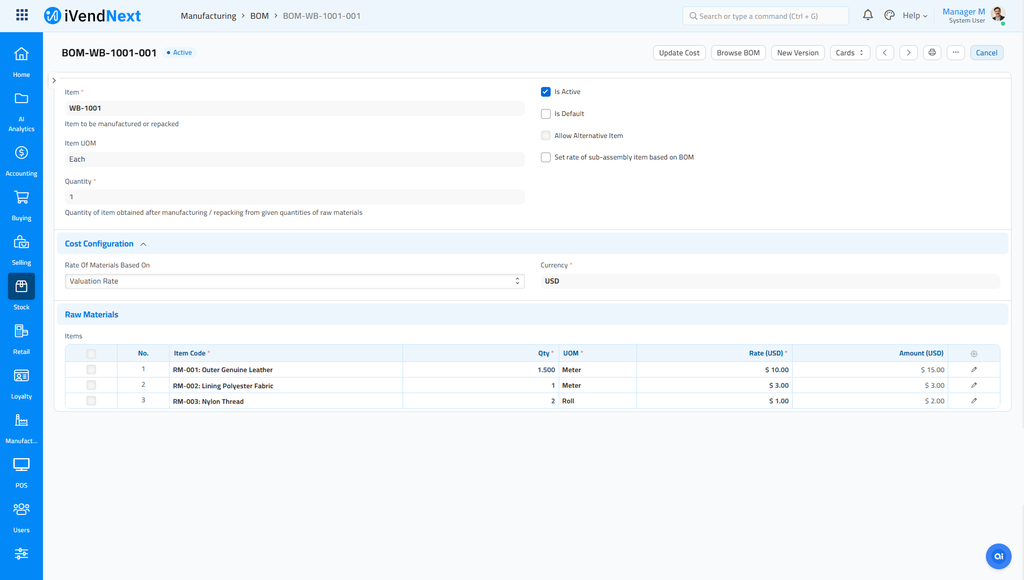Enable Set rate of sub-assembly item checkbox
Image resolution: width=1024 pixels, height=580 pixels.
(546, 157)
